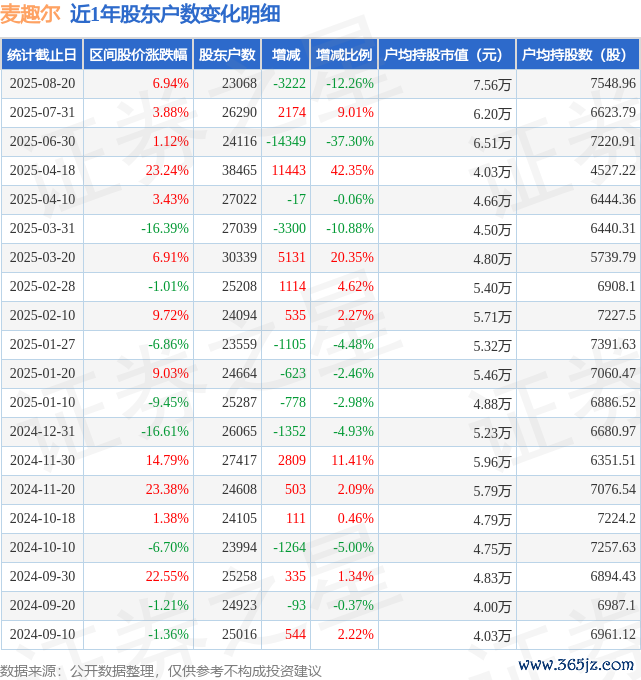Open the www.365jz.com website link
The height and width of the screenshot is (680, 641).
[x=576, y=665]
